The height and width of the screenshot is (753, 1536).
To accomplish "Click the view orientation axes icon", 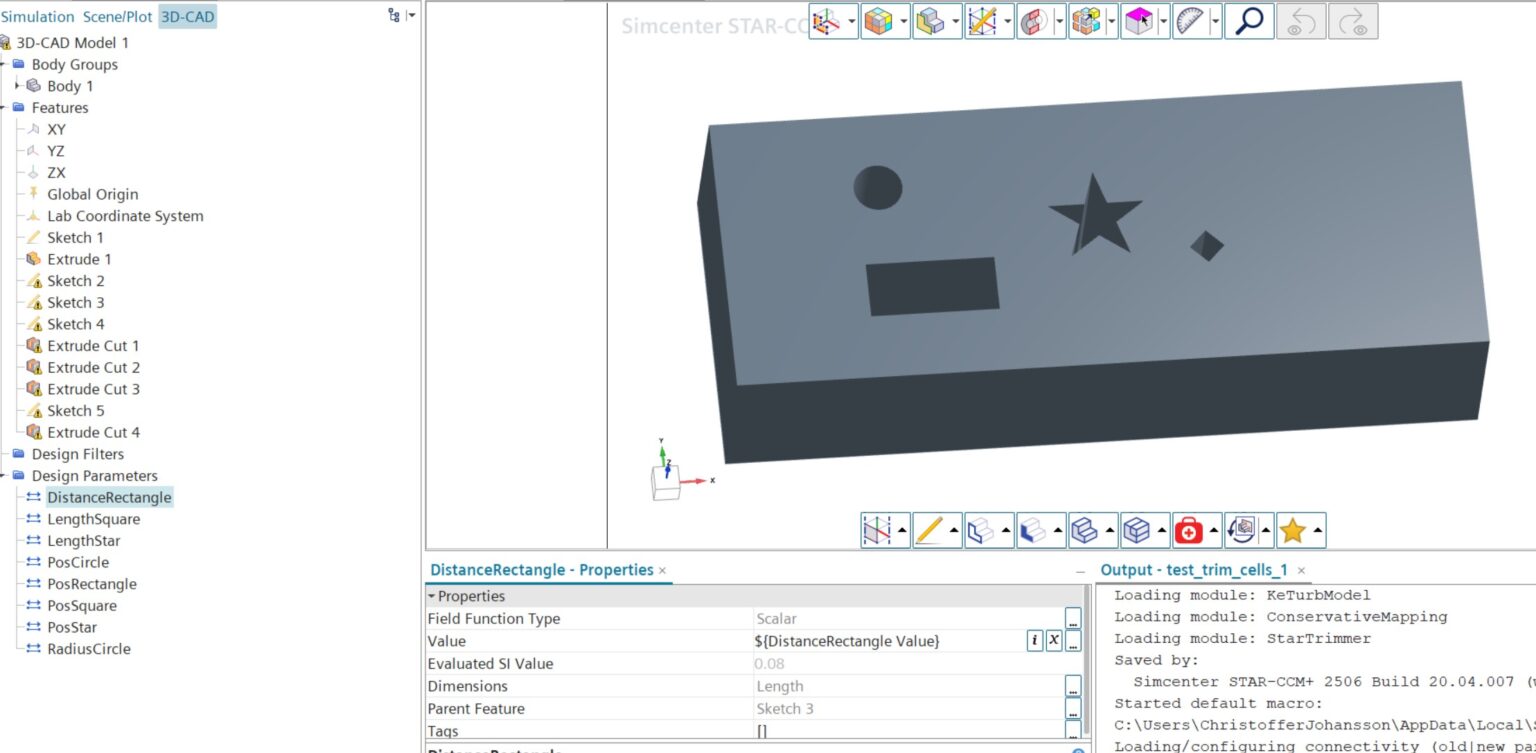I will click(827, 21).
